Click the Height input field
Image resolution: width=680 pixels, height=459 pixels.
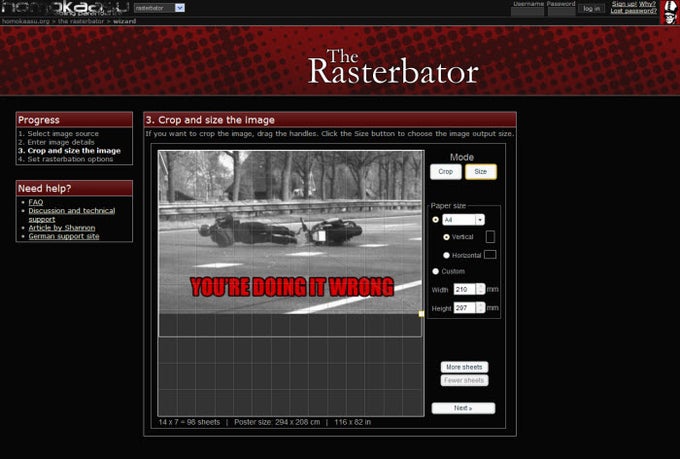[465, 308]
